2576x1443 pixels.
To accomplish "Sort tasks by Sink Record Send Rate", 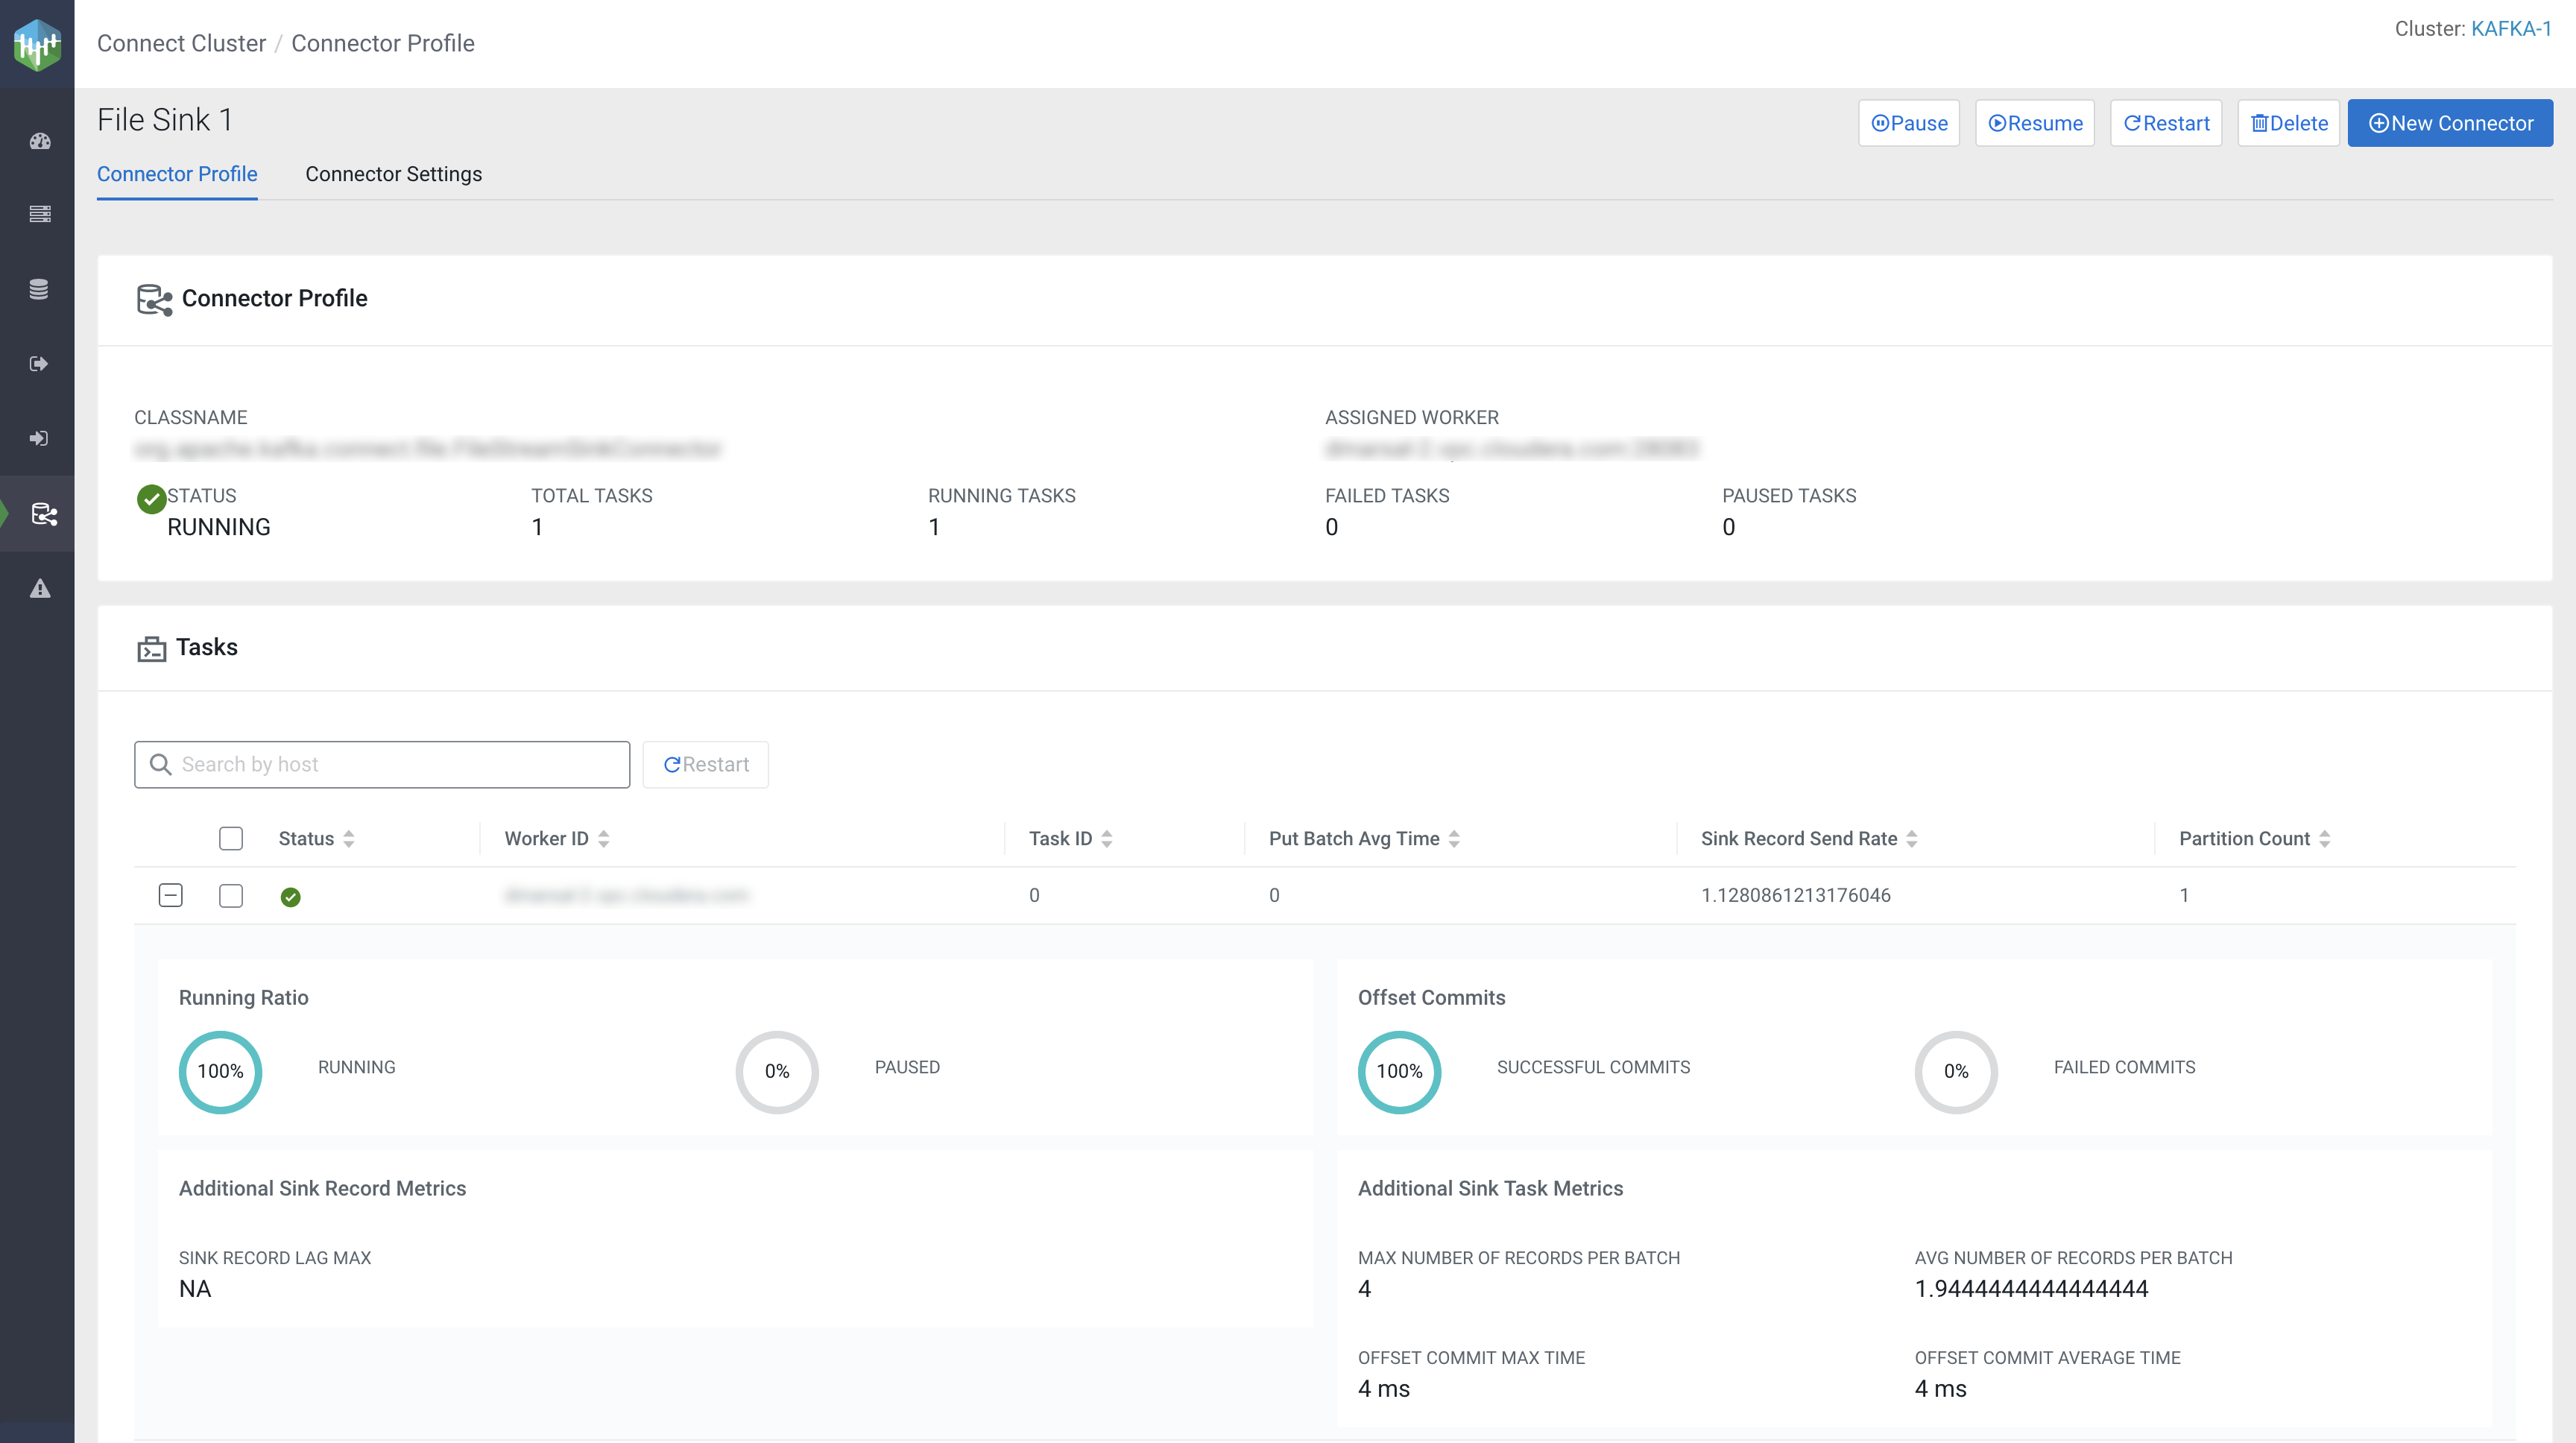I will point(1911,839).
